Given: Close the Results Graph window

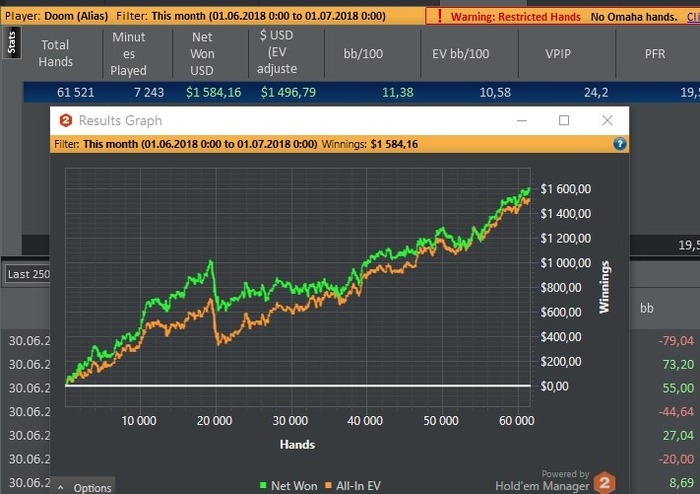Looking at the screenshot, I should (x=607, y=120).
